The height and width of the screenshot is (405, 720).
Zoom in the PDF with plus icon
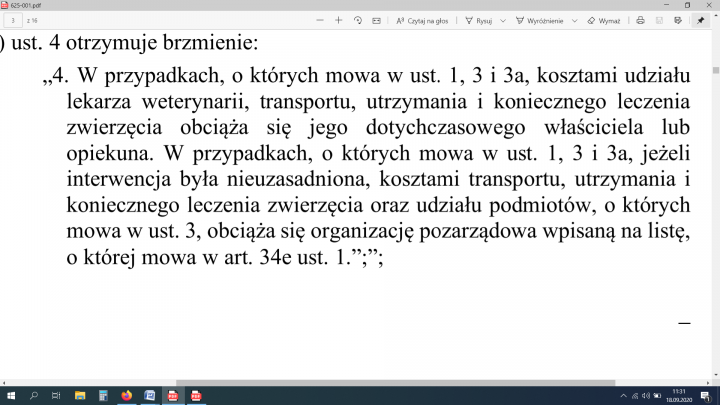coord(338,21)
